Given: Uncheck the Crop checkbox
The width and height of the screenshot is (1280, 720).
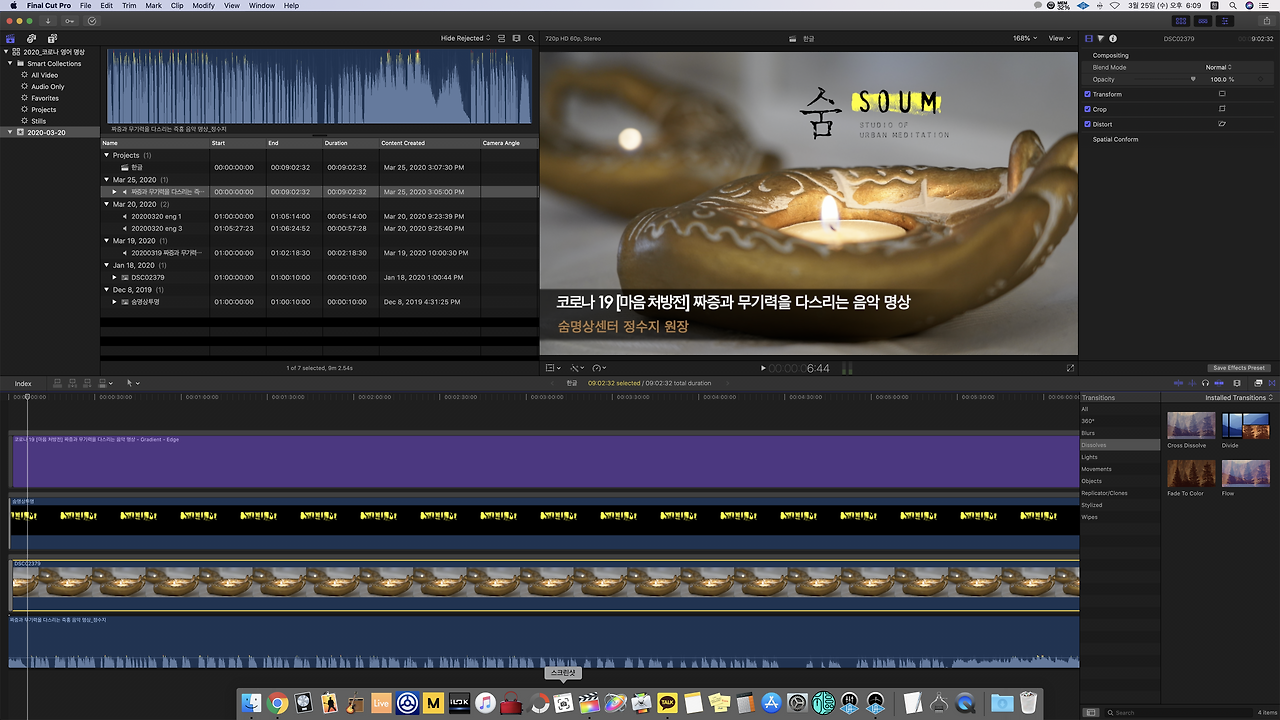Looking at the screenshot, I should (x=1088, y=109).
